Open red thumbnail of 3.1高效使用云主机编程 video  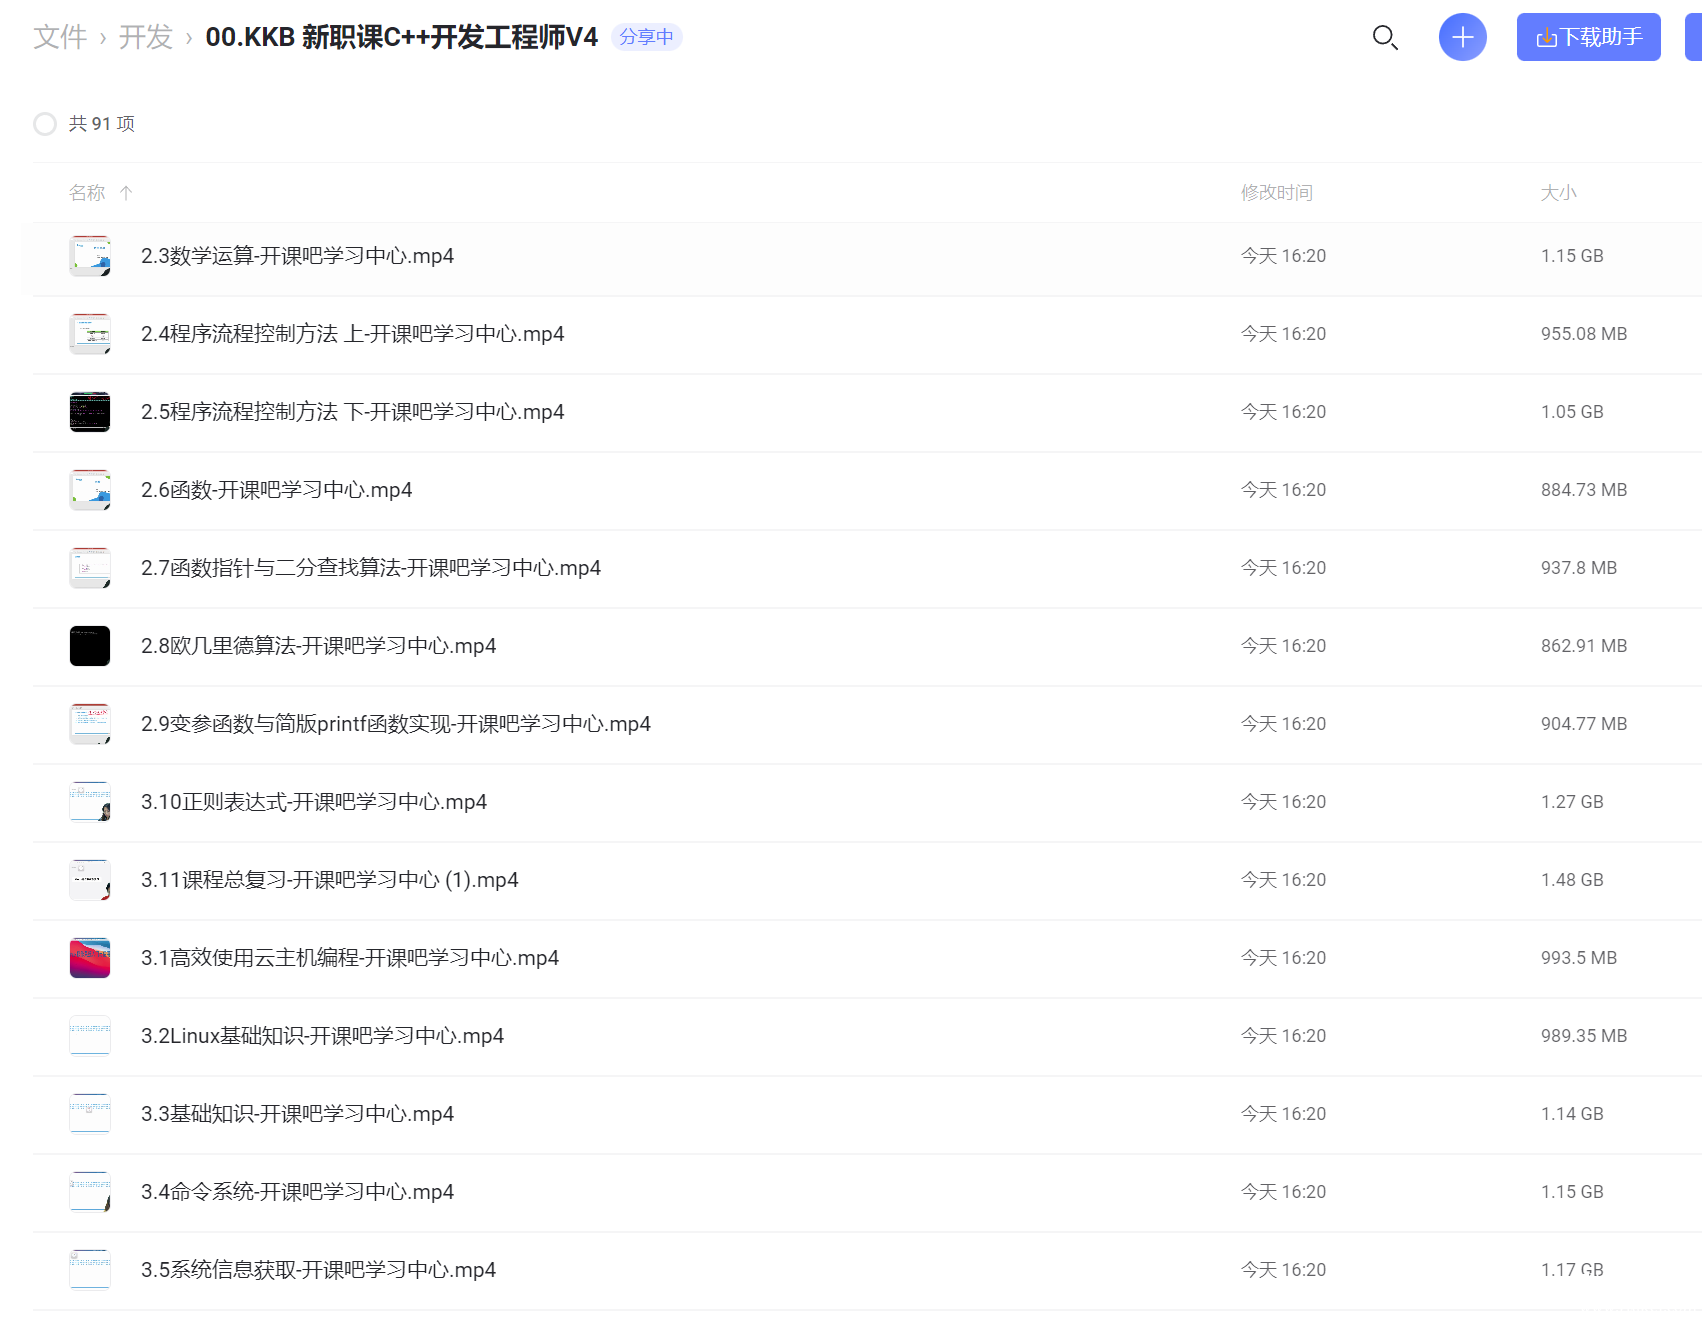pyautogui.click(x=90, y=958)
